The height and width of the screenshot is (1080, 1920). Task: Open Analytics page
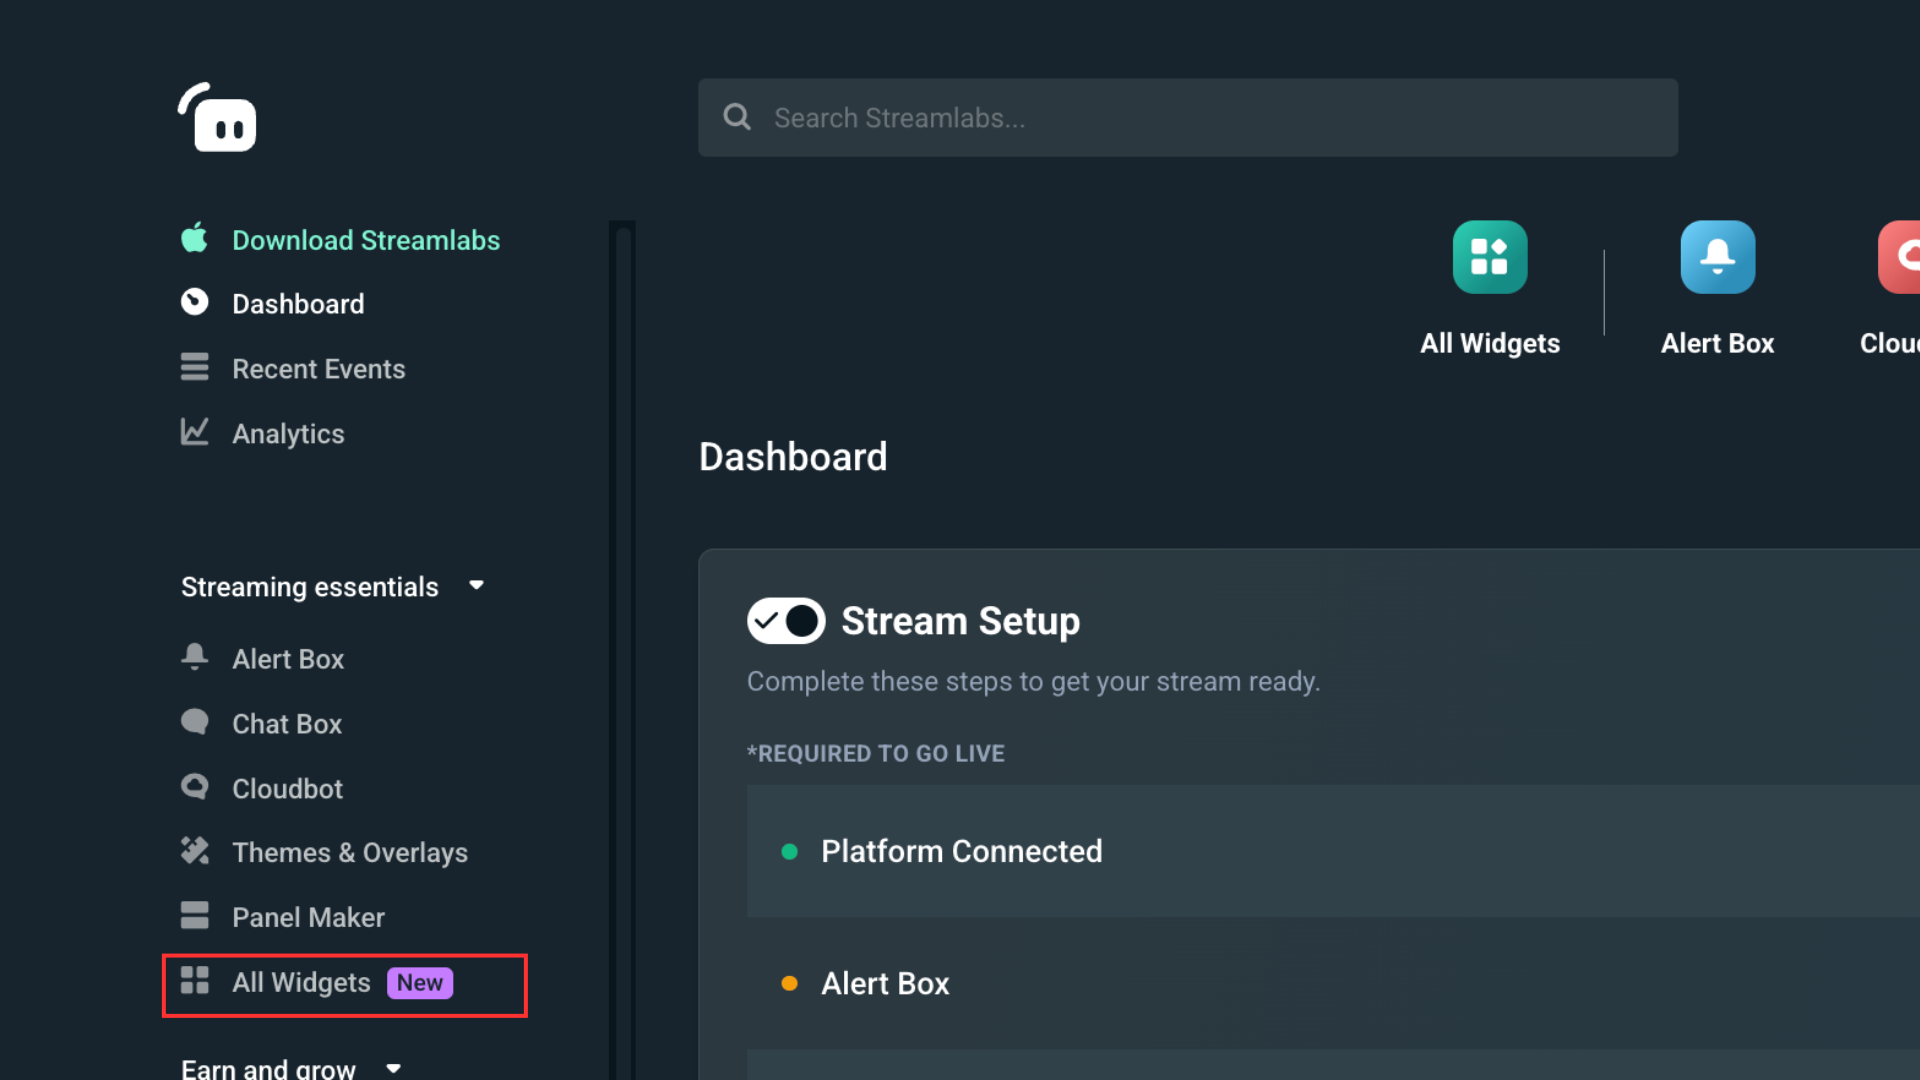click(288, 434)
